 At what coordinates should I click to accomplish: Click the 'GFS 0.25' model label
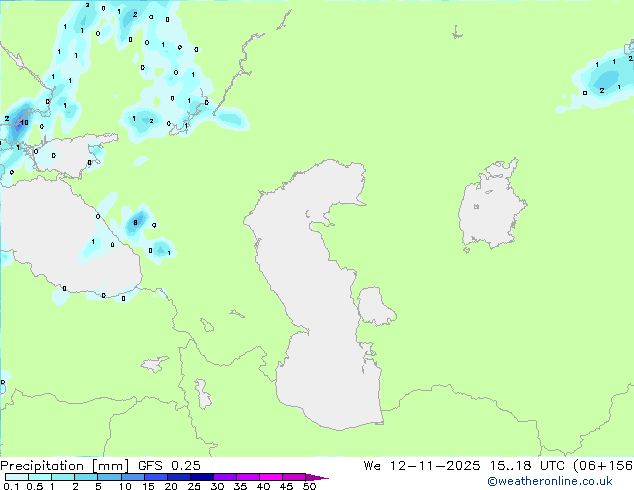(169, 466)
